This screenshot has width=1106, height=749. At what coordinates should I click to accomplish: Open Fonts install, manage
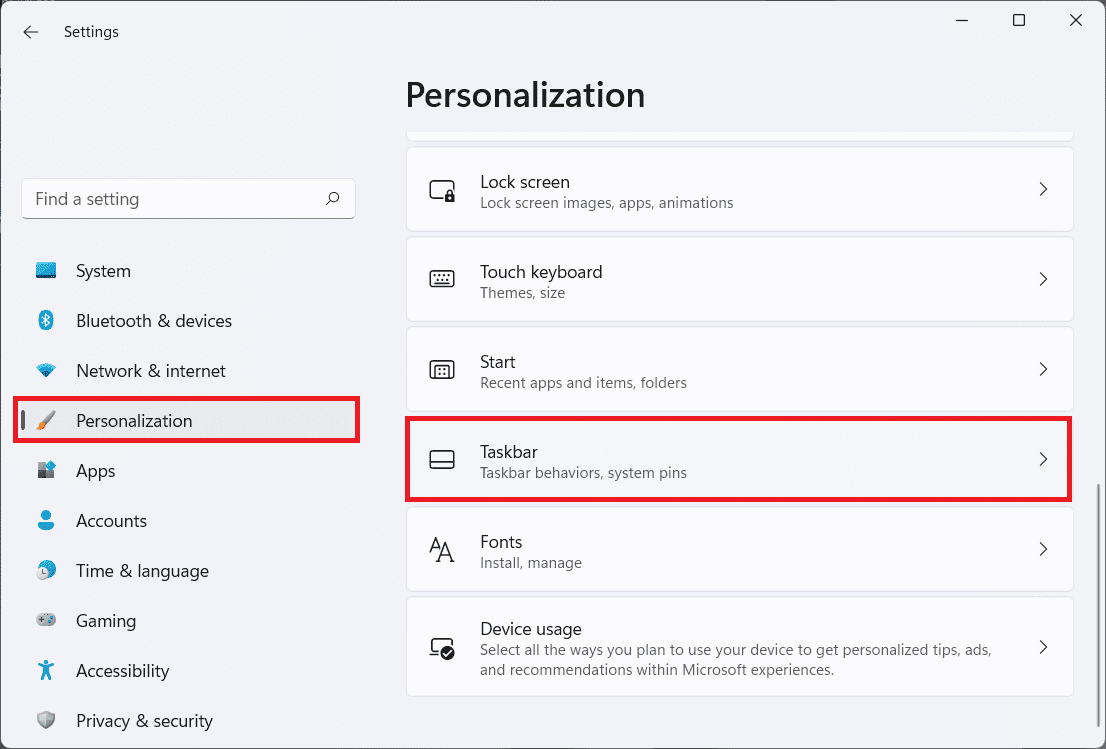click(x=740, y=549)
